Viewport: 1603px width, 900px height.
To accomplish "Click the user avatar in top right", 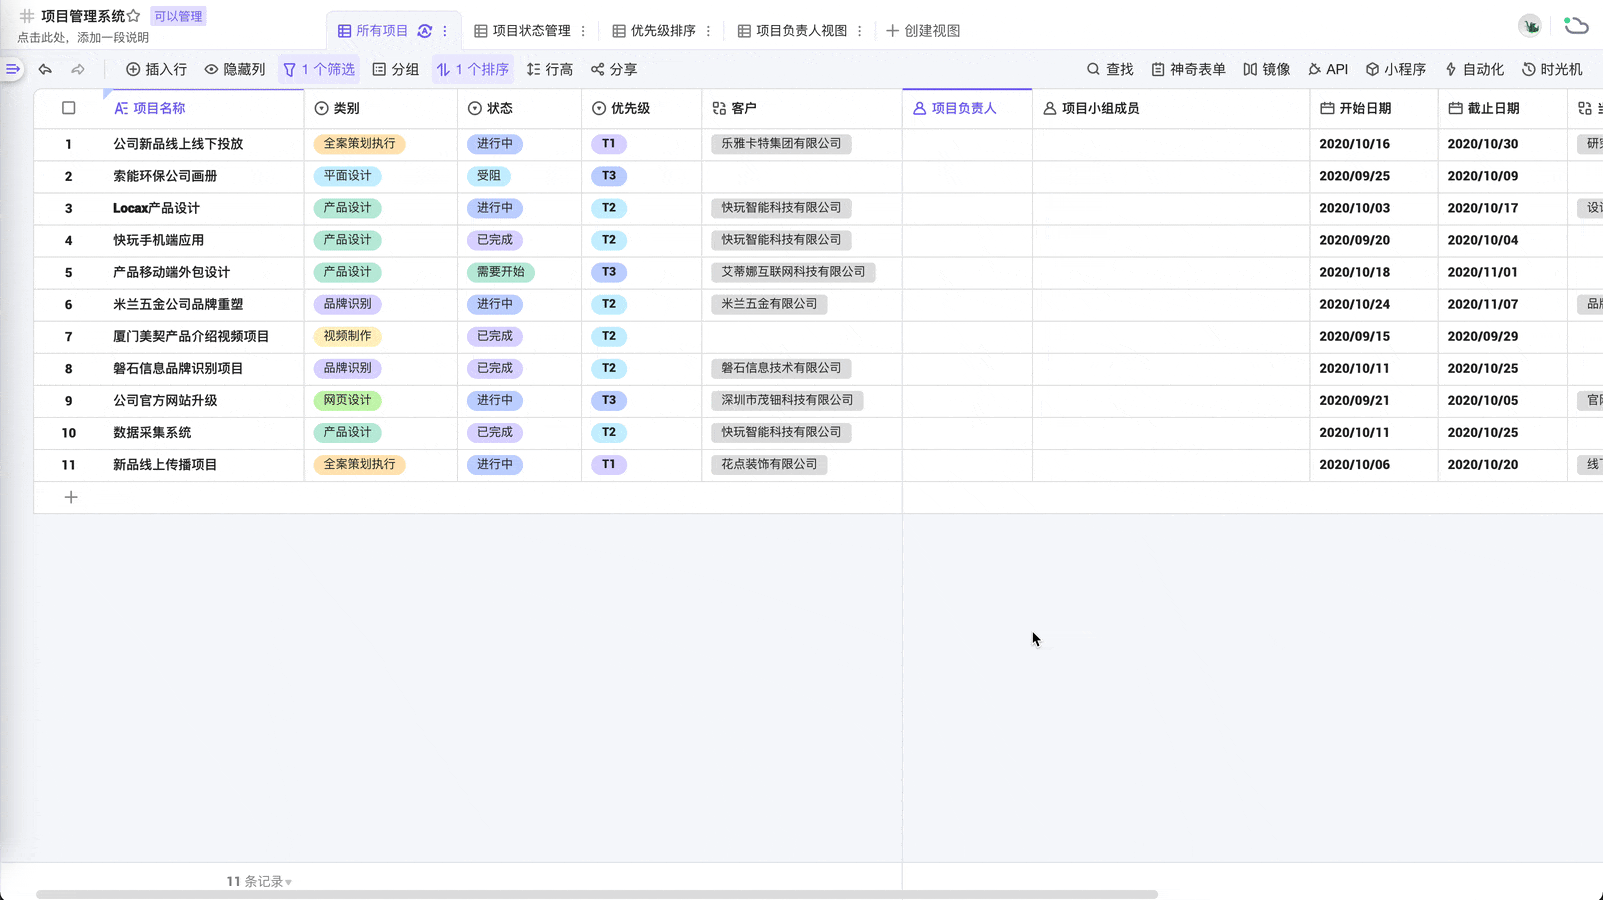I will click(x=1529, y=26).
